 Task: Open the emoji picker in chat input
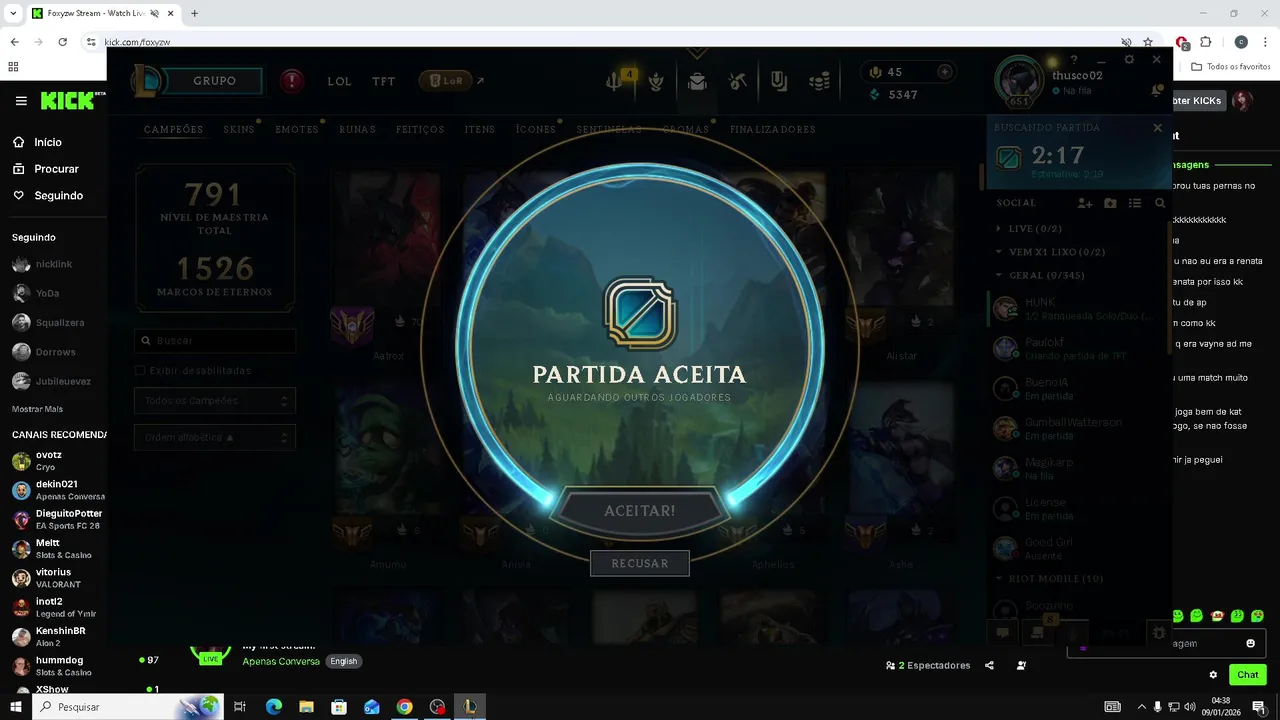[x=1250, y=643]
